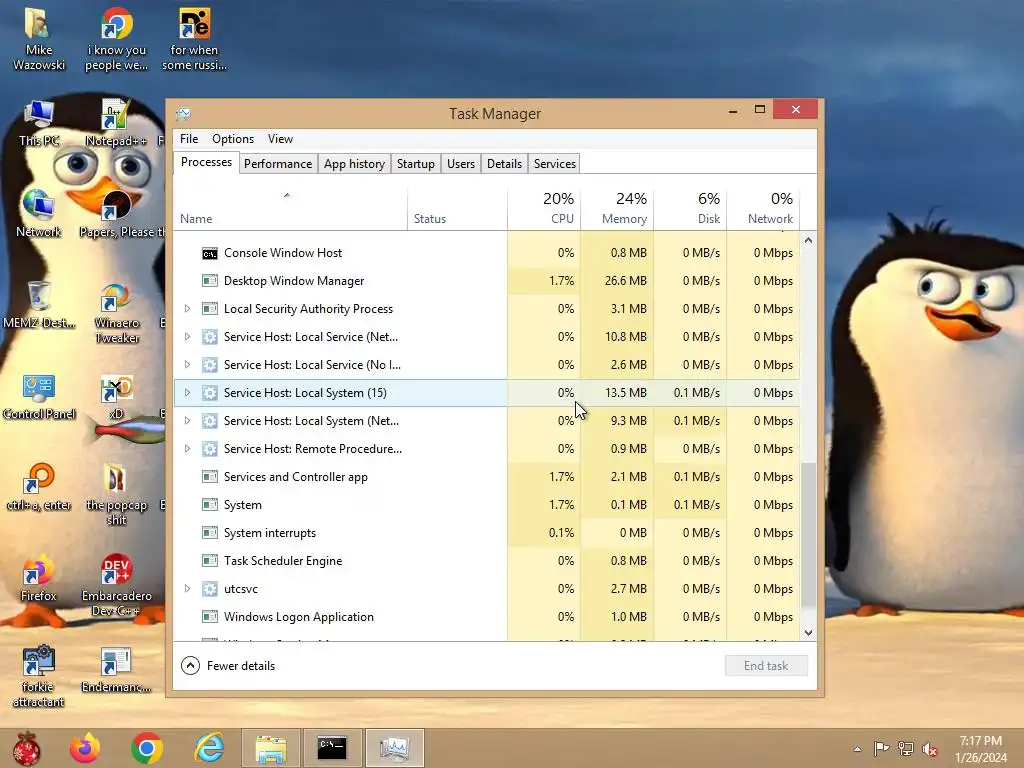1024x768 pixels.
Task: Sort processes by Name column
Action: tap(291, 209)
